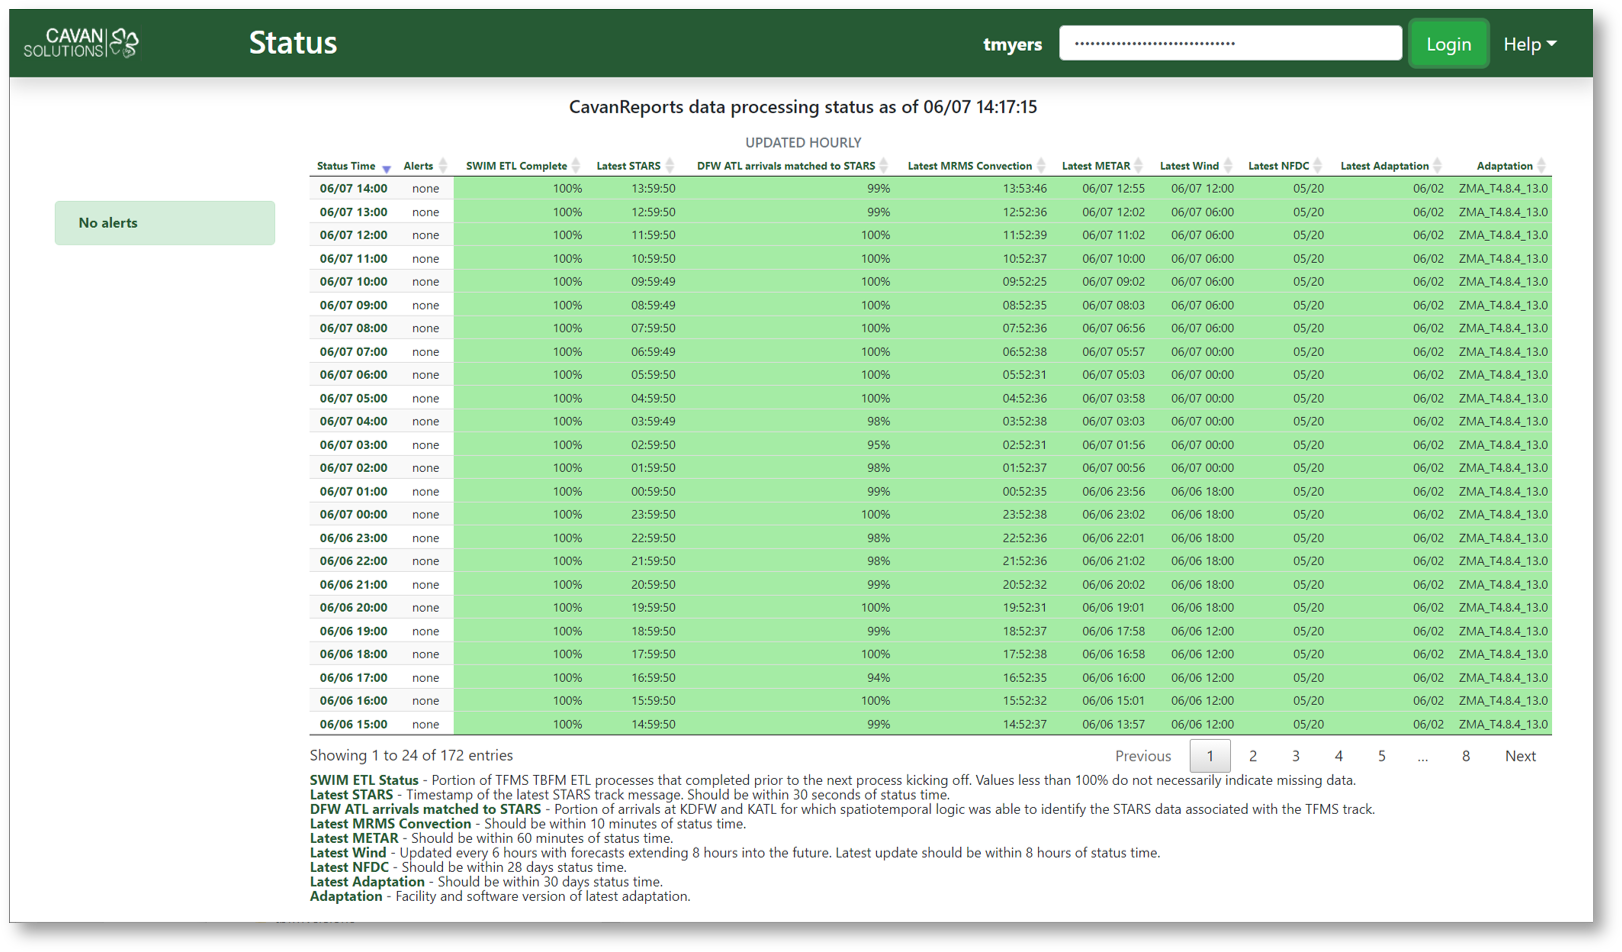
Task: Click the password input field
Action: click(1229, 43)
